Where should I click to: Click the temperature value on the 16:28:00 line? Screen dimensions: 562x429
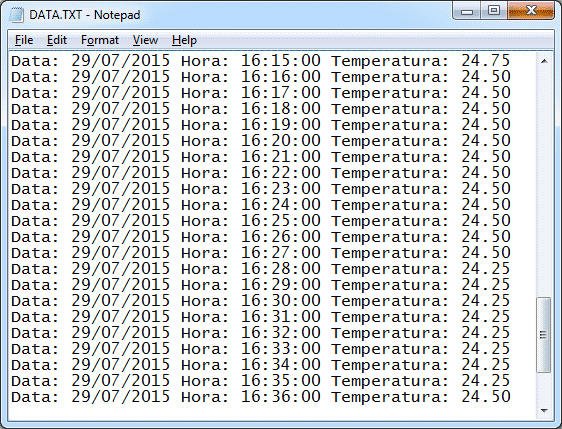click(486, 269)
